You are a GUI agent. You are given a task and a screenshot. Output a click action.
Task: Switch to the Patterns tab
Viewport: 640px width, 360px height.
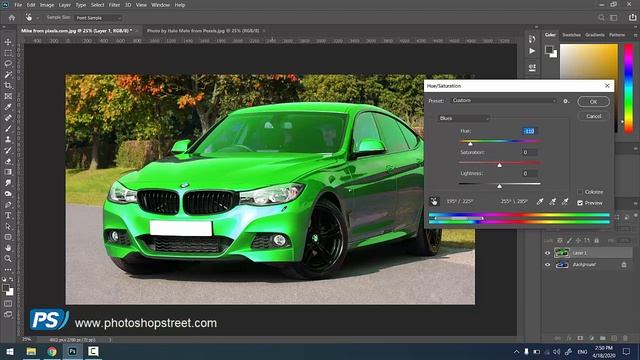tap(617, 35)
